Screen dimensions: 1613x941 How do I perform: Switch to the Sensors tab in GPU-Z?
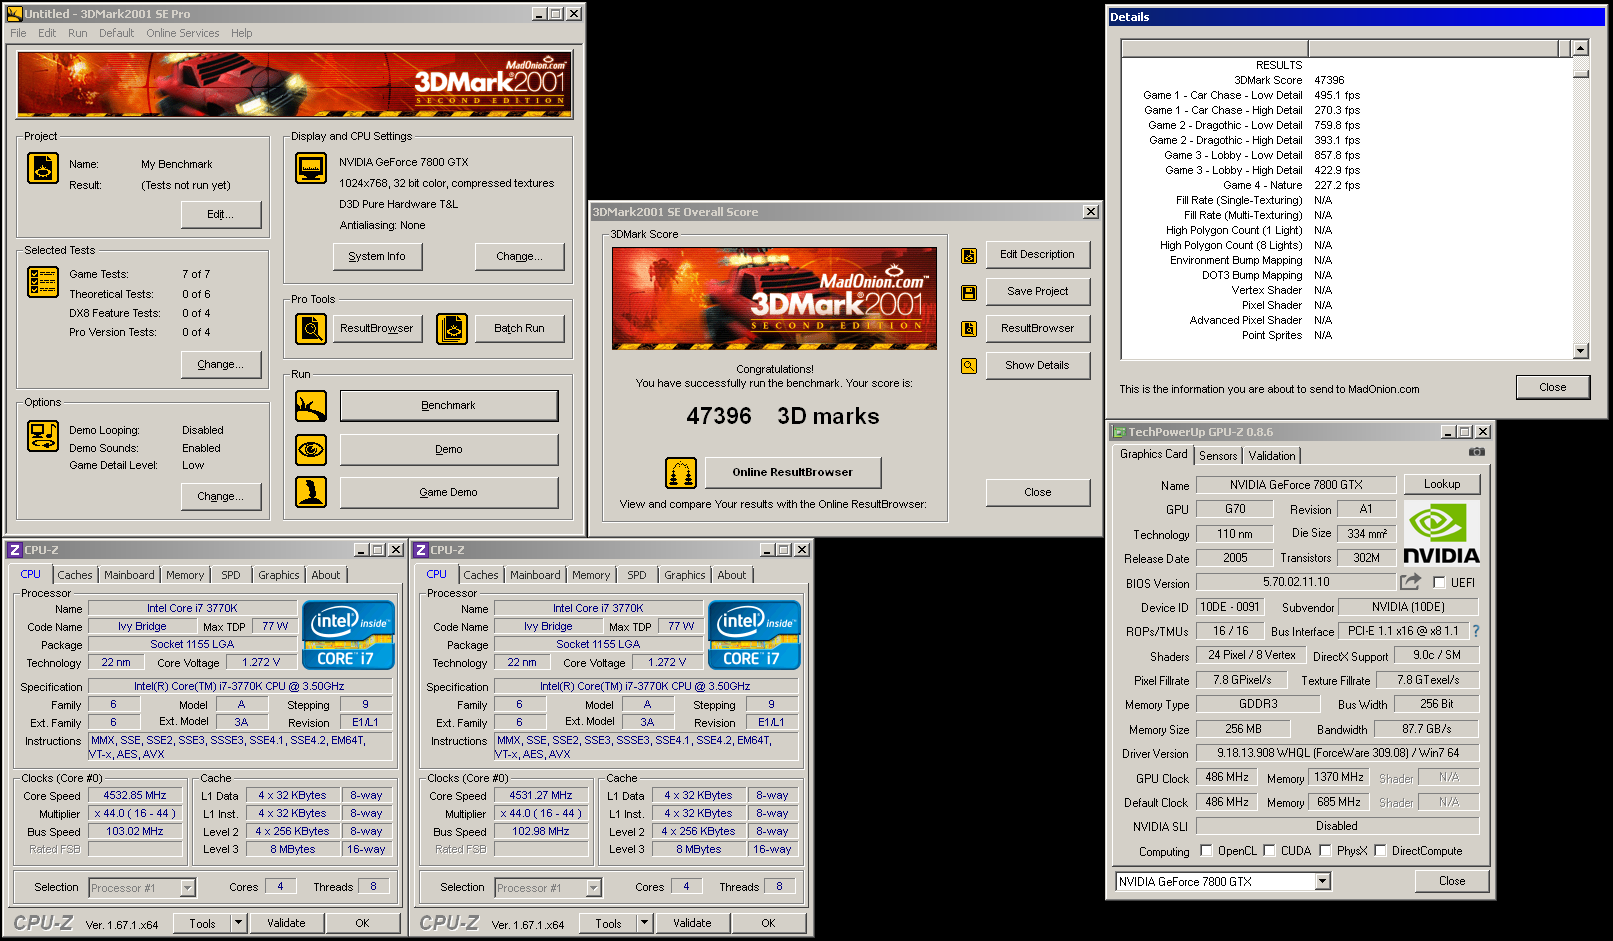pos(1218,456)
